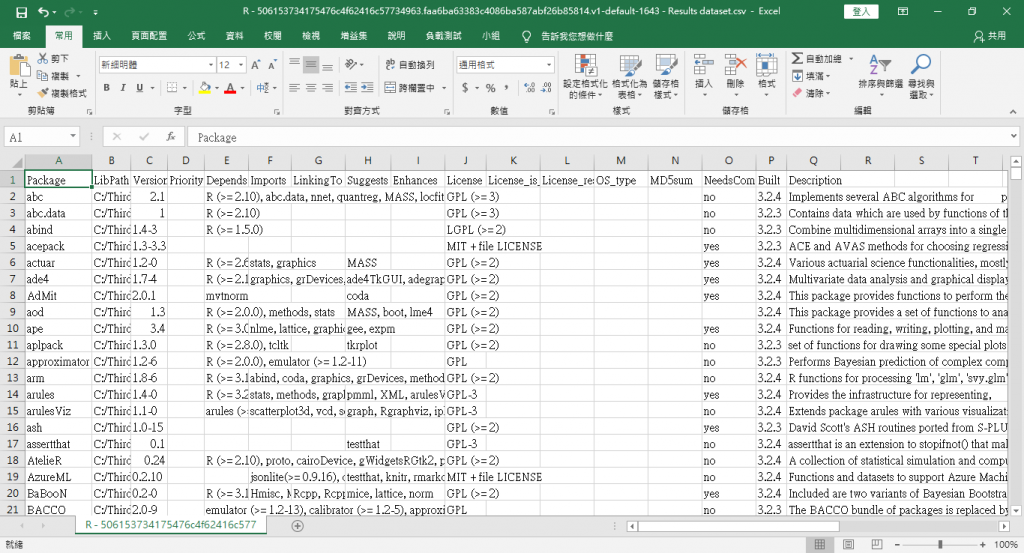
Task: Switch to the Formulas tab
Action: (197, 36)
